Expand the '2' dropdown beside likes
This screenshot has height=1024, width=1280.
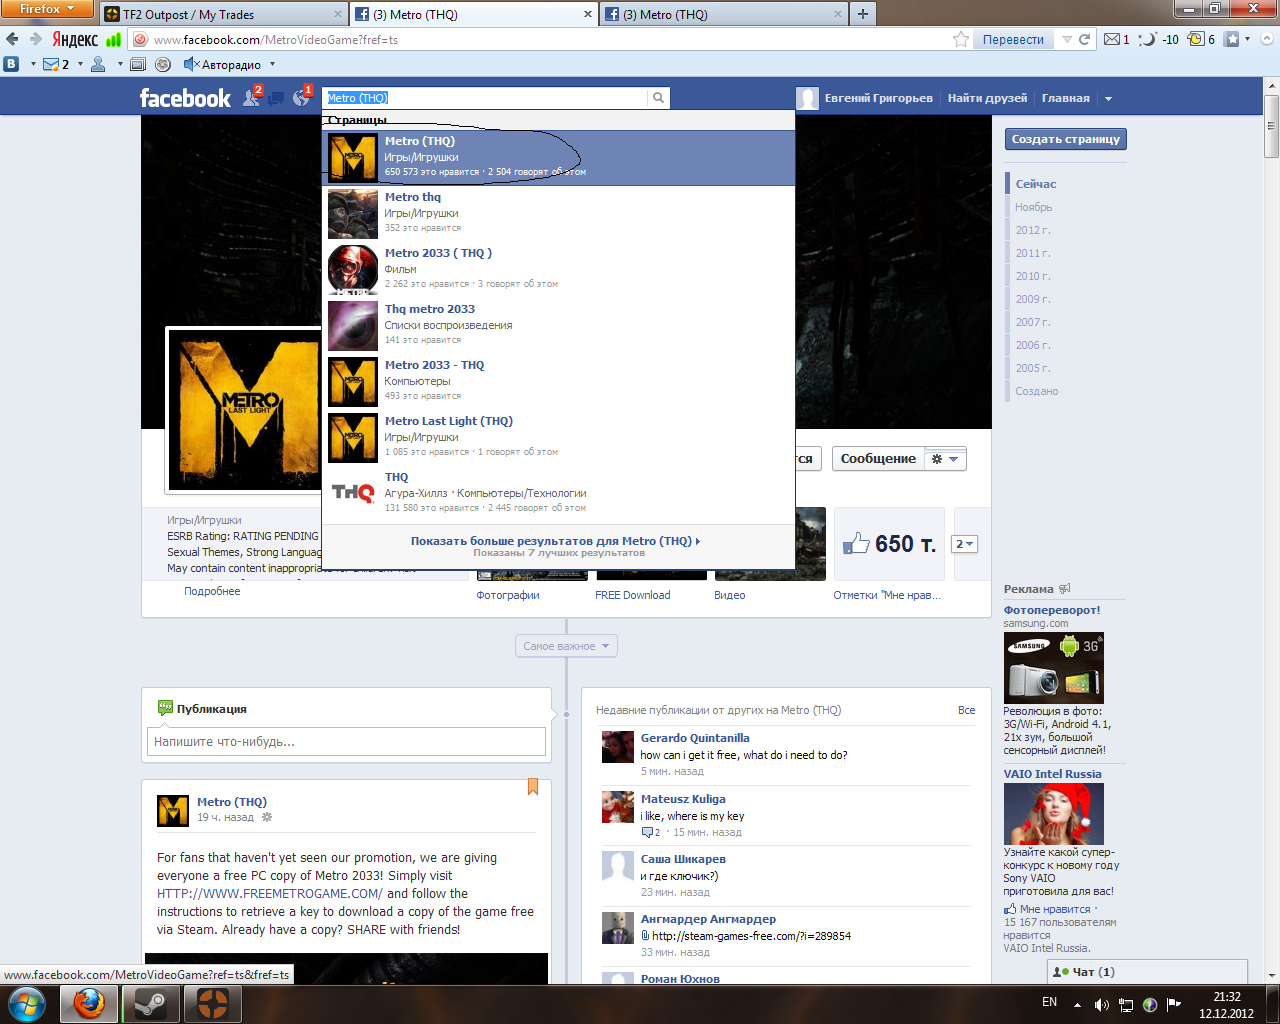click(x=964, y=544)
